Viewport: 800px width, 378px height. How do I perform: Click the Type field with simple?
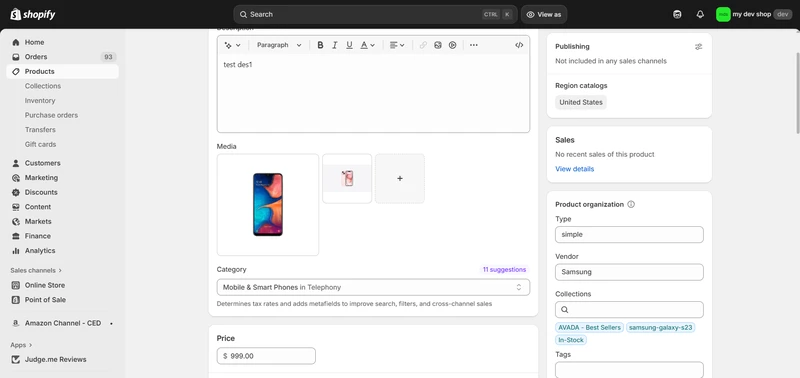pos(629,235)
